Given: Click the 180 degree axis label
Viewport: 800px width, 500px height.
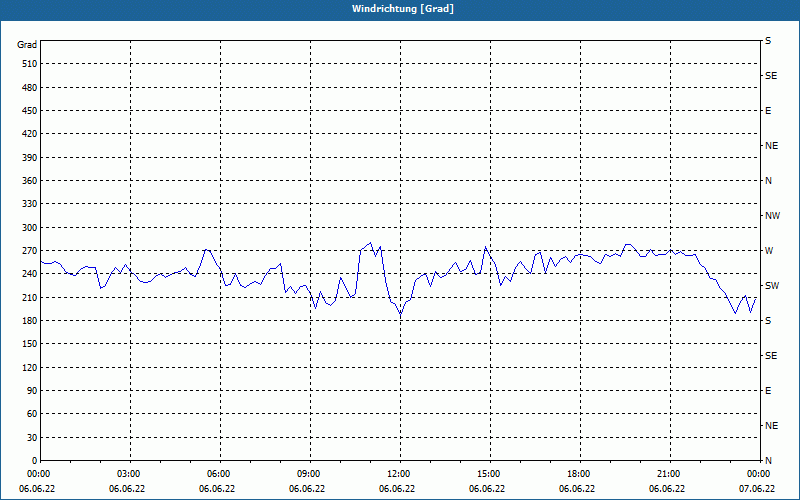Looking at the screenshot, I should [x=30, y=320].
